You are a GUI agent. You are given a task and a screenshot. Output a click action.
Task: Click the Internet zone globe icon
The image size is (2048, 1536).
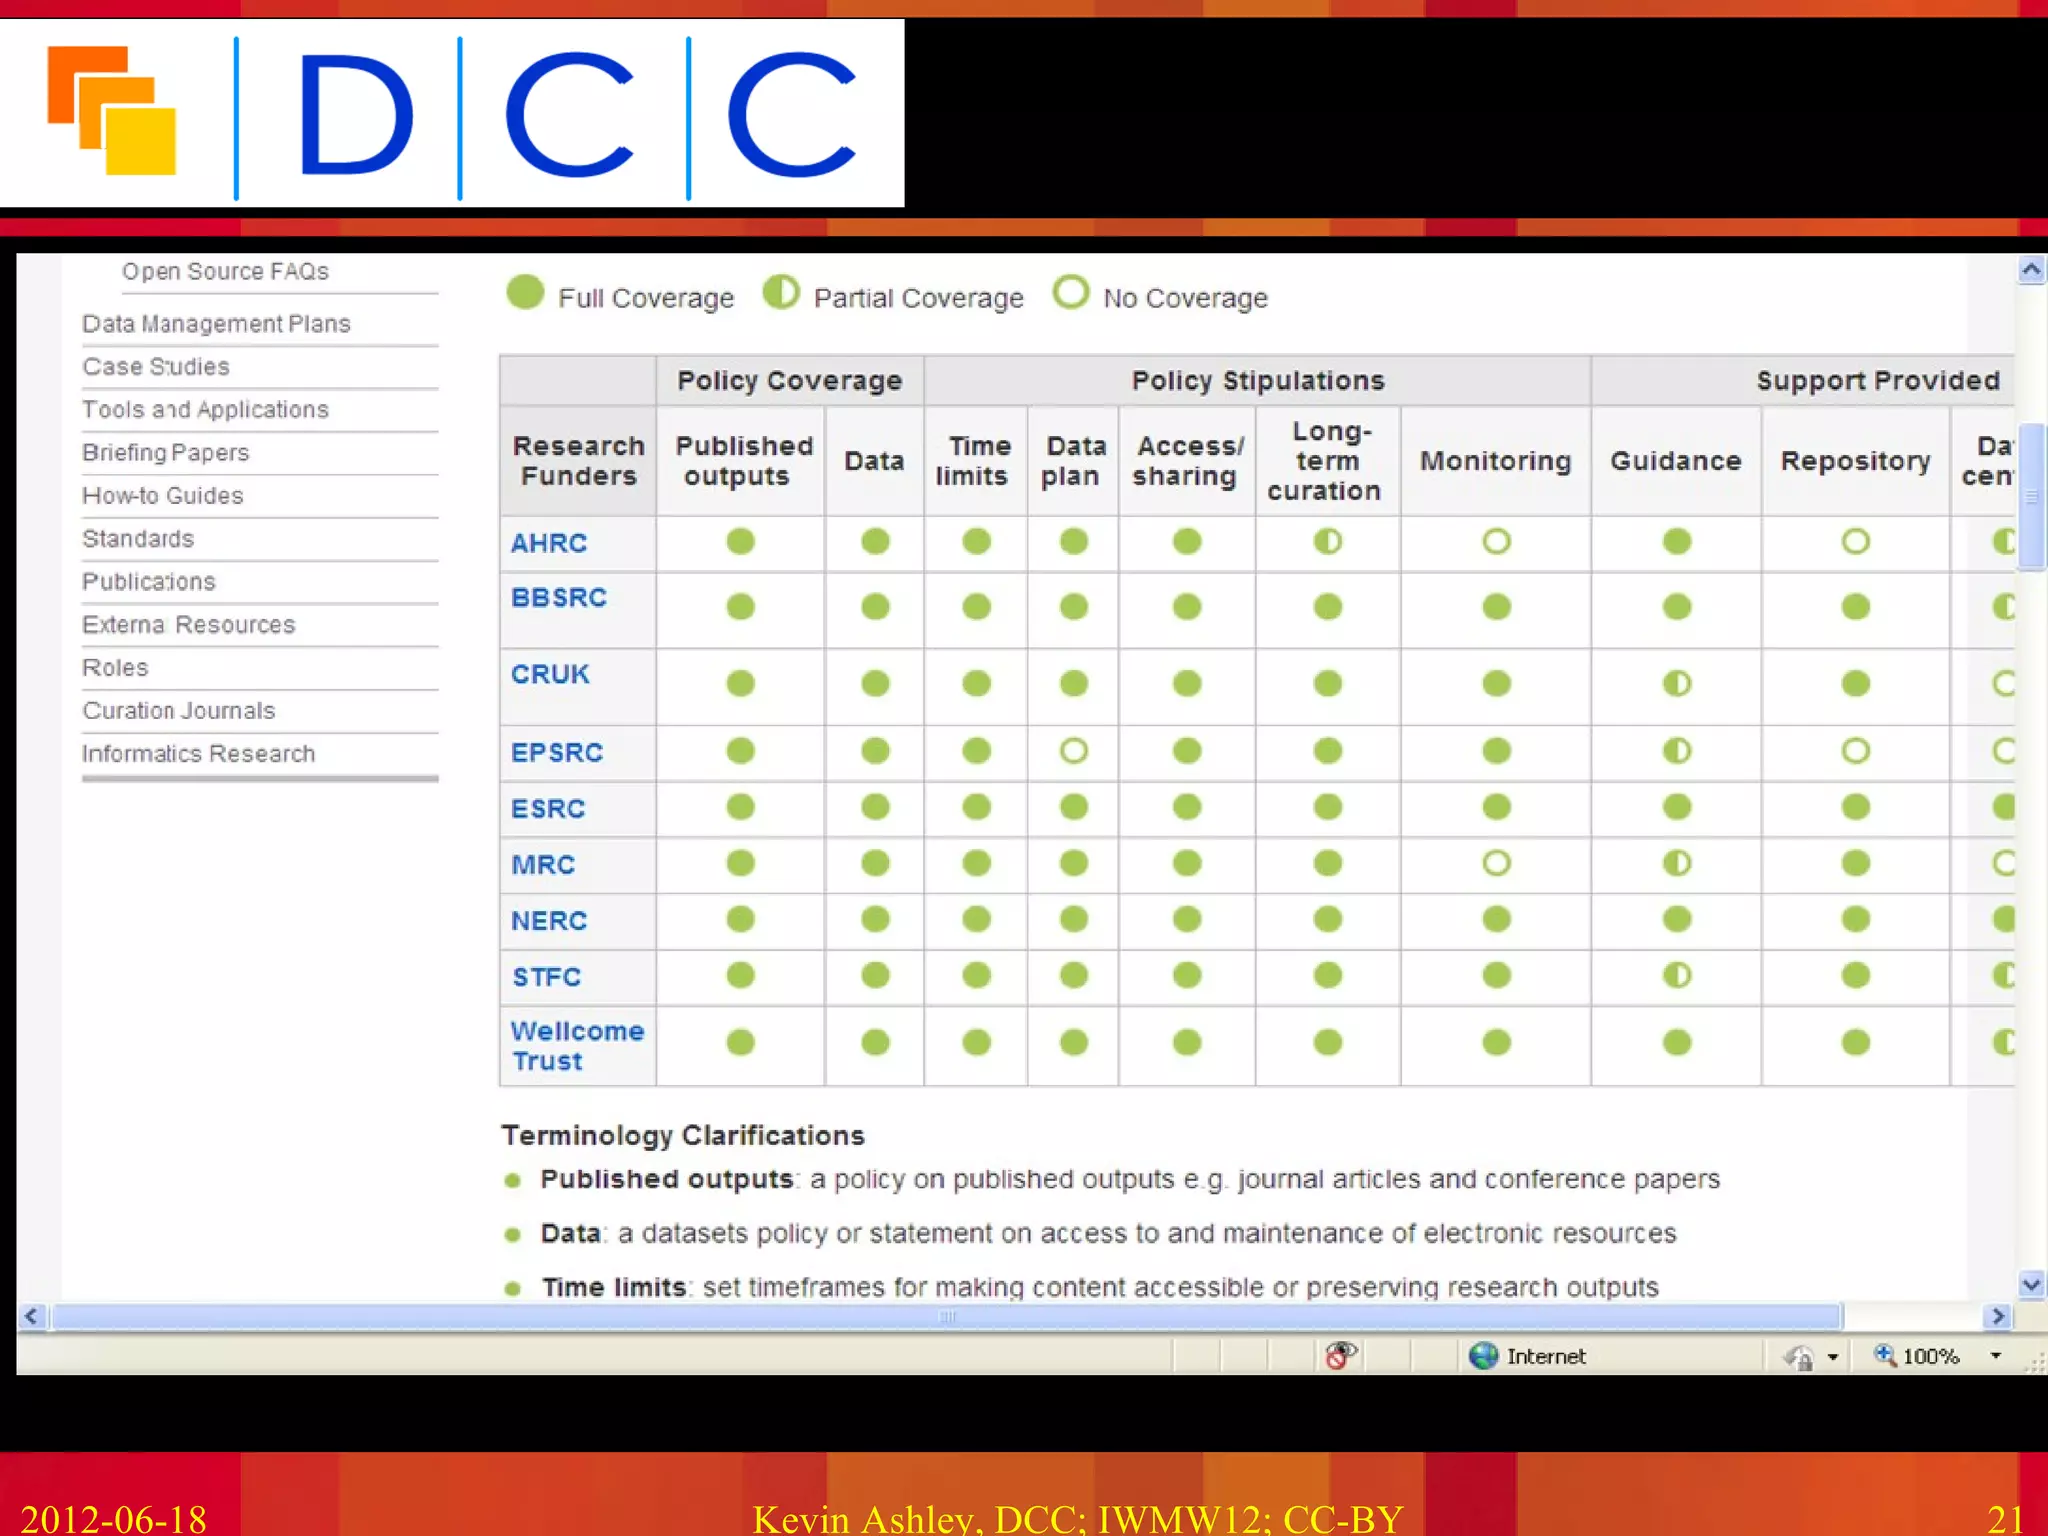coord(1483,1356)
